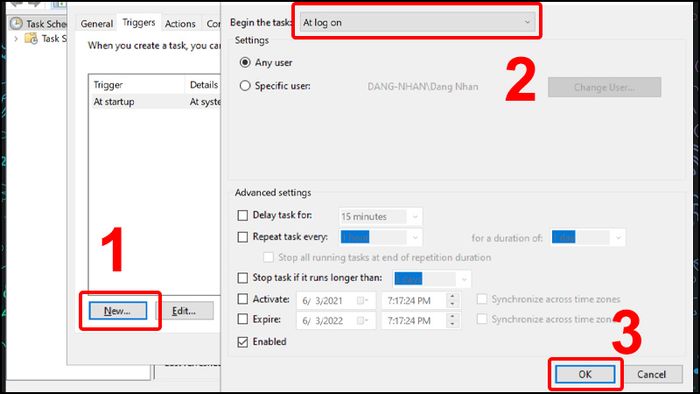Screen dimensions: 700x394
Task: Expand the Task Scheduler Library tree node
Action: [x=16, y=39]
